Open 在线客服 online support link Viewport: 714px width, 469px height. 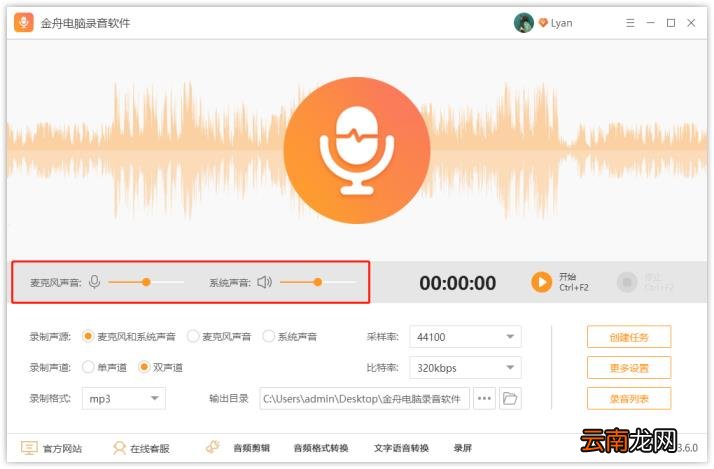coord(150,449)
